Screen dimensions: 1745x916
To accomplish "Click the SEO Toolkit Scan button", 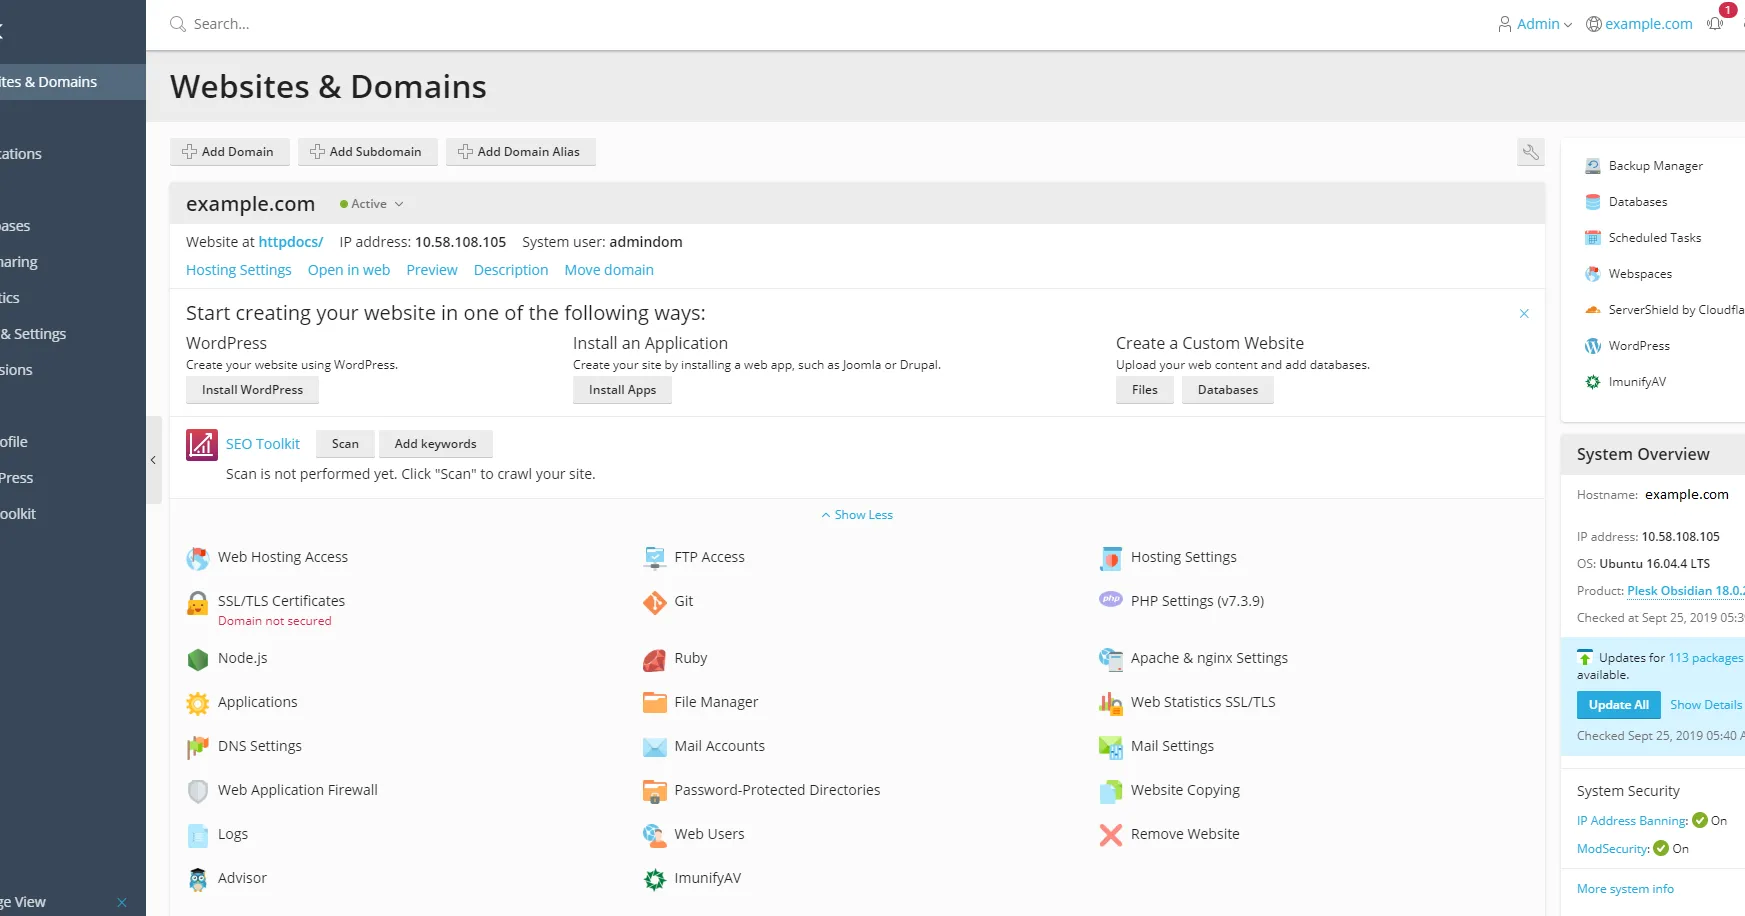I will tap(345, 444).
